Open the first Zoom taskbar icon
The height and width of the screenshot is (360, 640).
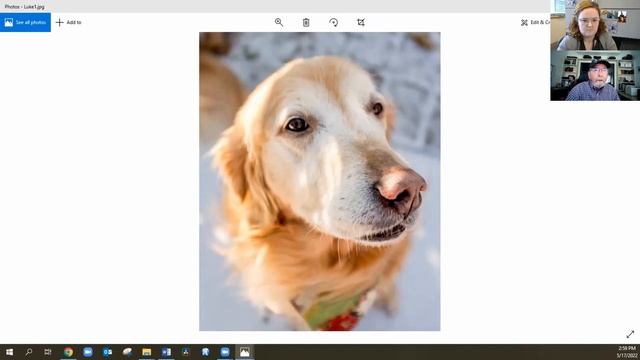coord(88,352)
